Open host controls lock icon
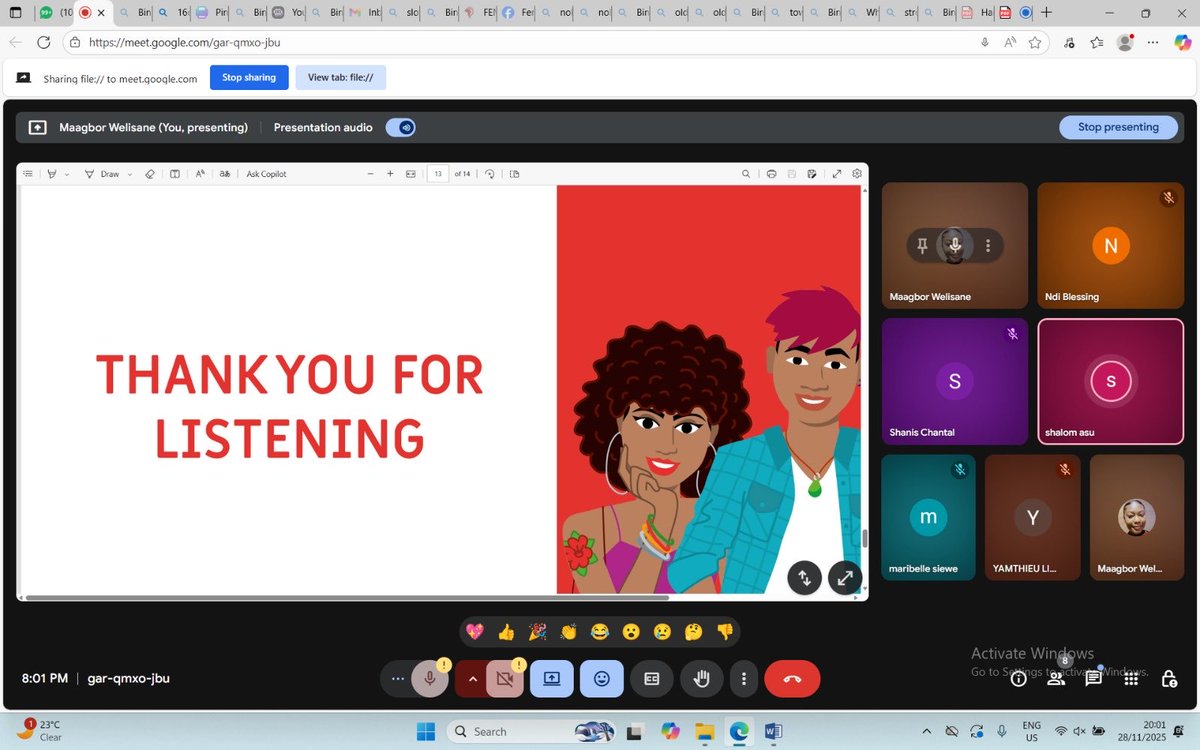This screenshot has height=750, width=1200. coord(1169,679)
